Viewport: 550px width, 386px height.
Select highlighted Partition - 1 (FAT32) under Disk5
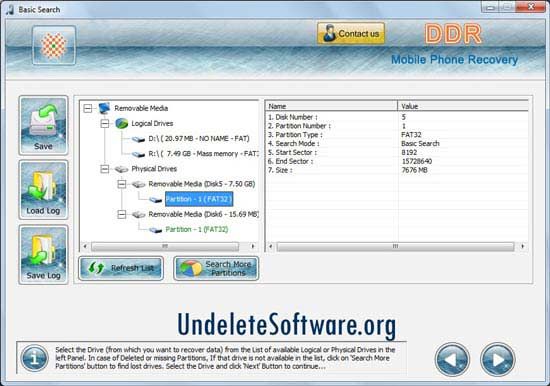199,199
